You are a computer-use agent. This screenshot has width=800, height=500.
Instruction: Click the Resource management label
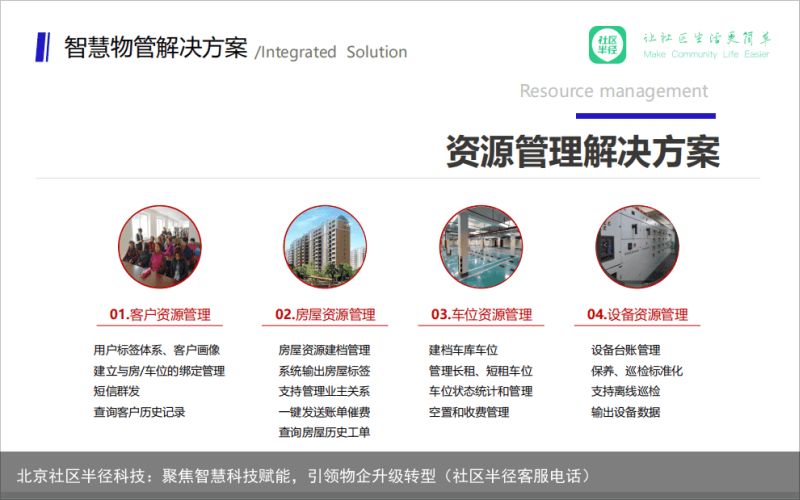[x=614, y=91]
